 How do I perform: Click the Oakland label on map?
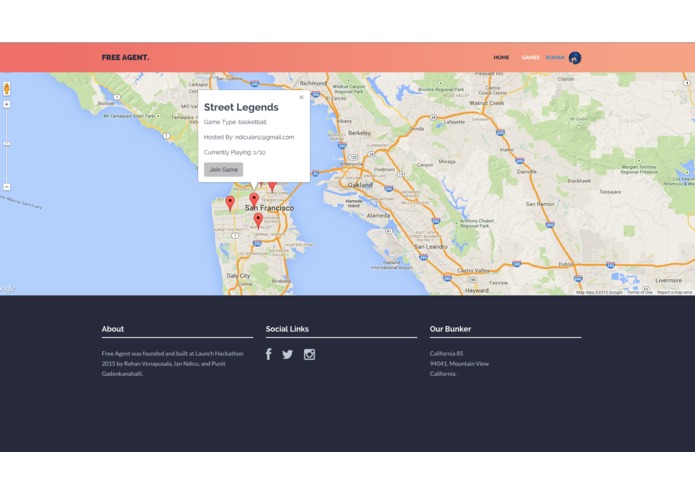360,185
